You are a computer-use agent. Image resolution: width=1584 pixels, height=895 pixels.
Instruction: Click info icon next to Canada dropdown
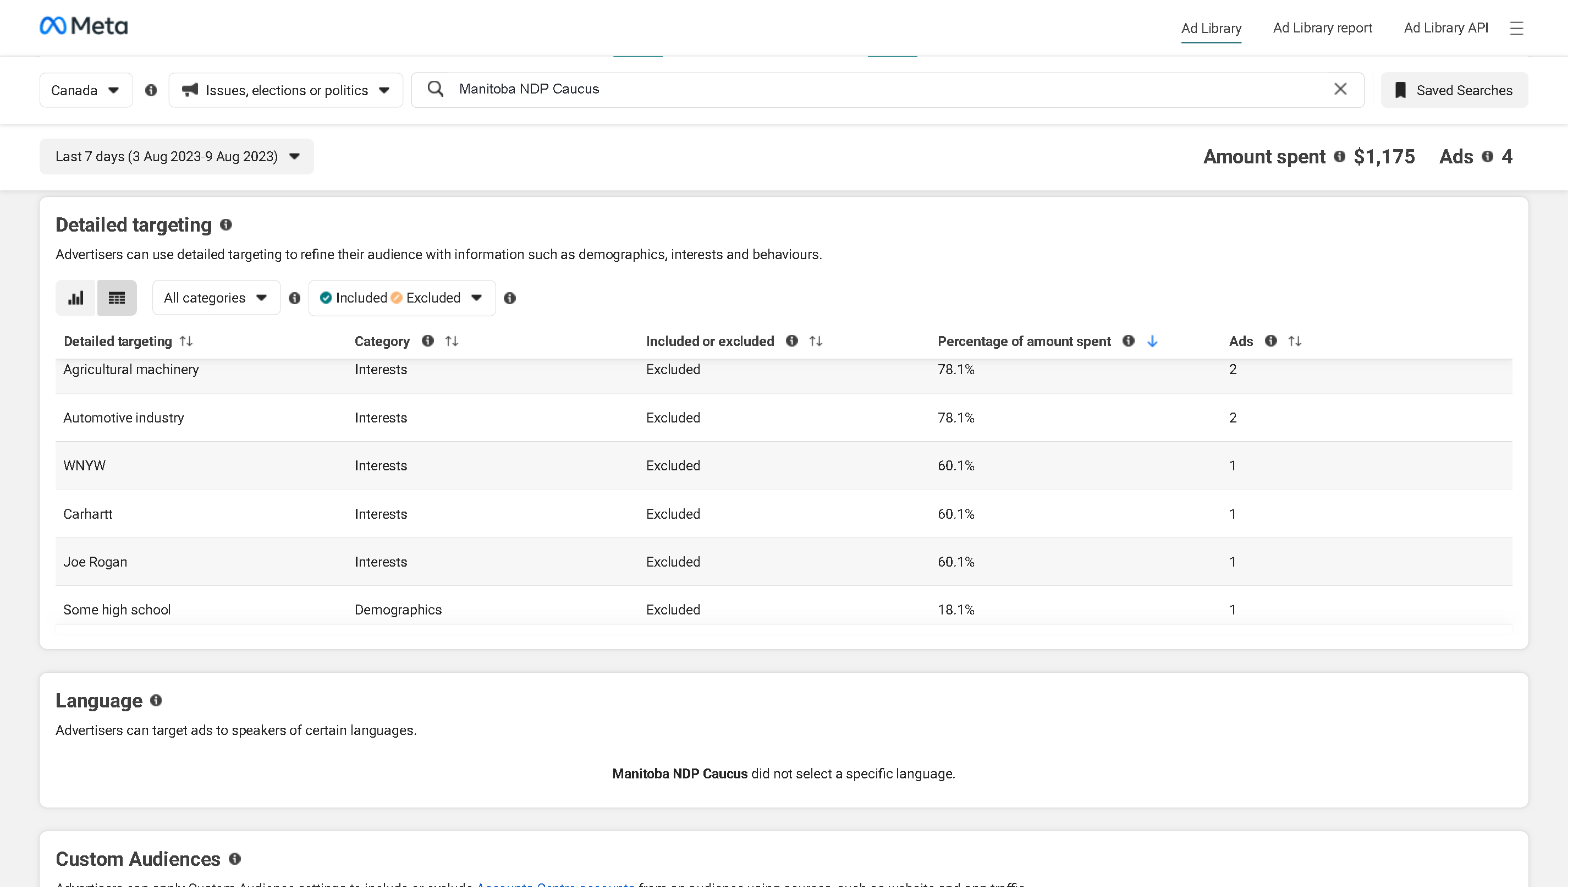151,90
